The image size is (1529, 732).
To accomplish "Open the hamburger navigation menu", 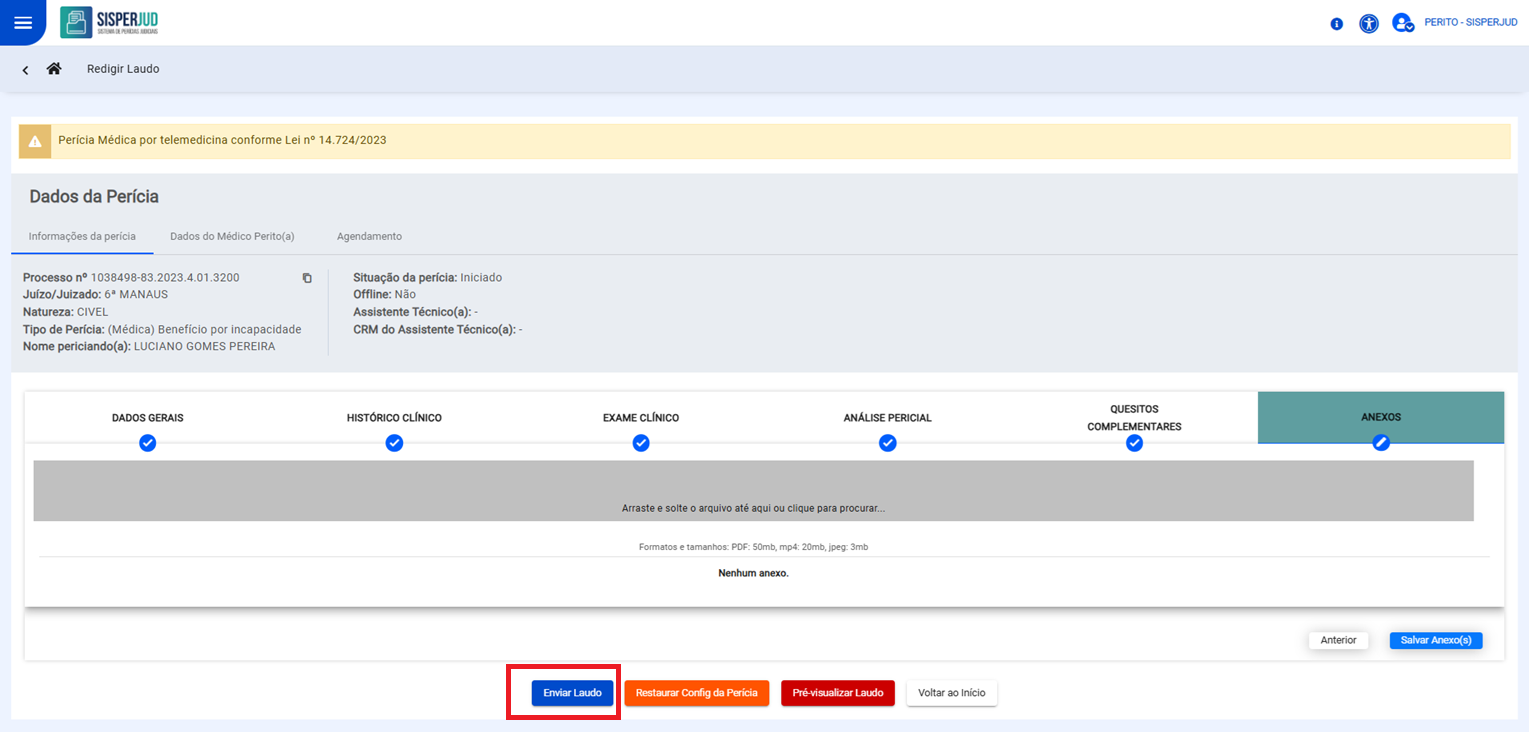I will pyautogui.click(x=22, y=23).
